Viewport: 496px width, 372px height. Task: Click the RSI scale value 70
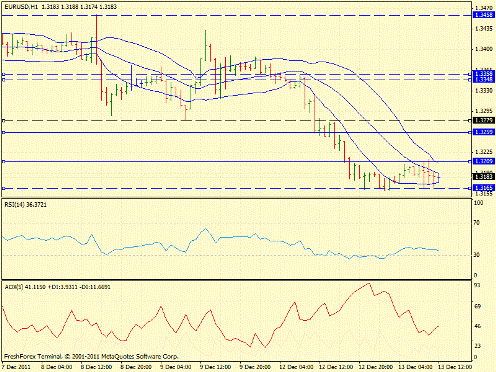coord(477,223)
